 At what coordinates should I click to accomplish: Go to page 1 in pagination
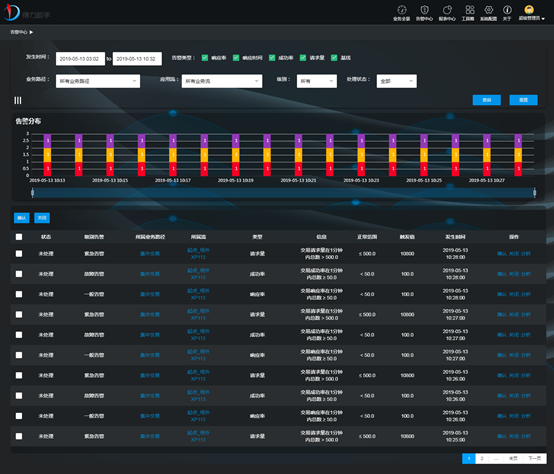pos(469,458)
